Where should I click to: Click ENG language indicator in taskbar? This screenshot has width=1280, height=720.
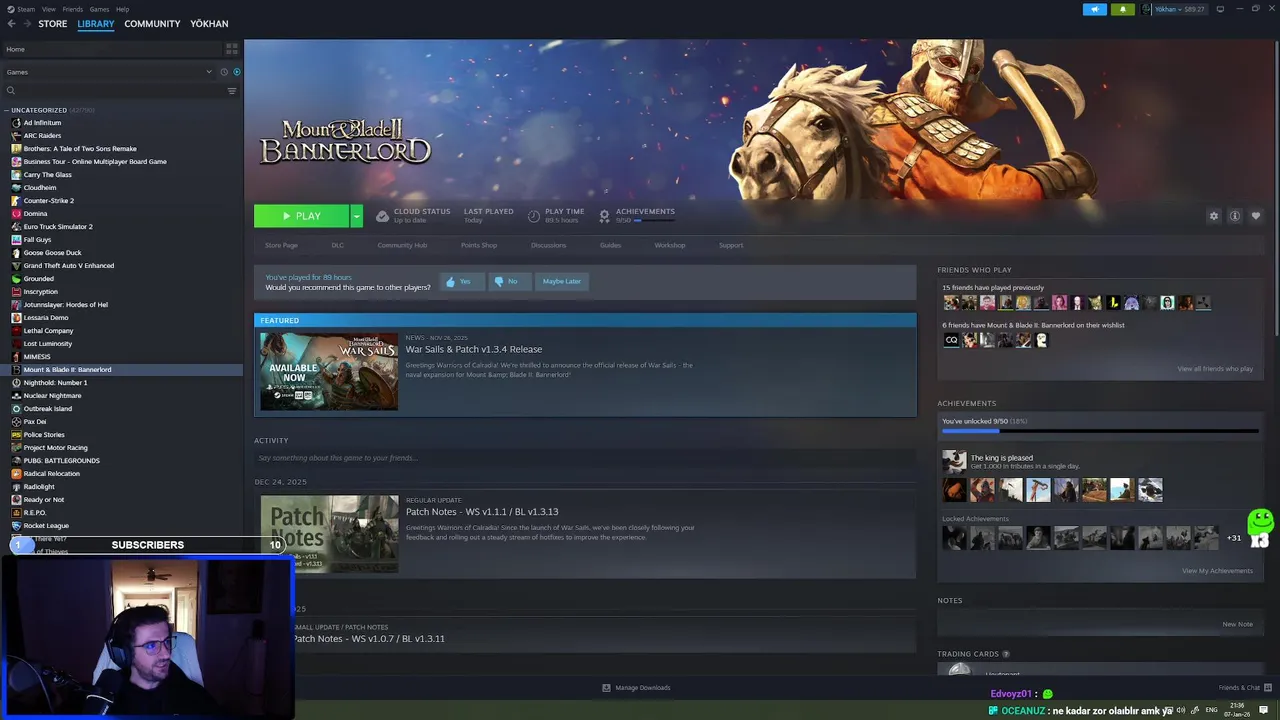point(1212,710)
